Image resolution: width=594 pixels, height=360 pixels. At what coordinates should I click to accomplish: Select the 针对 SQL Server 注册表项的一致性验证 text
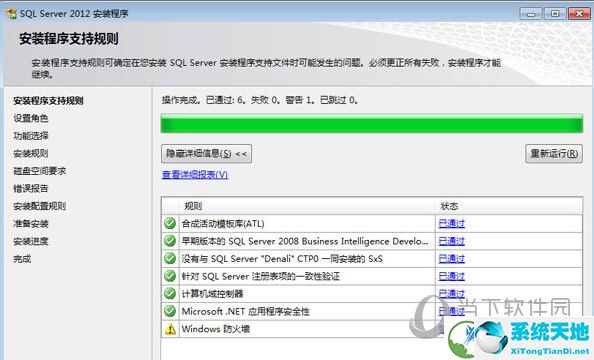(260, 276)
